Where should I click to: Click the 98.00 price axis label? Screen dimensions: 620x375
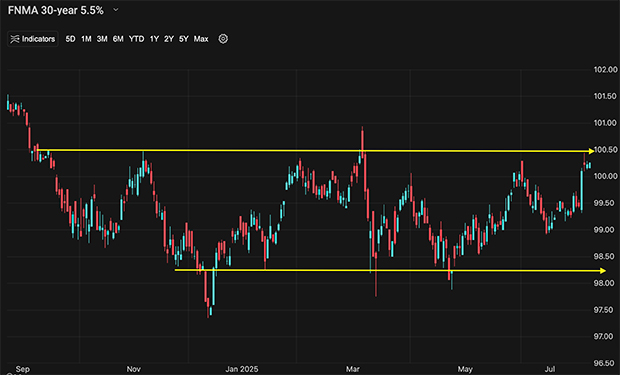[605, 283]
